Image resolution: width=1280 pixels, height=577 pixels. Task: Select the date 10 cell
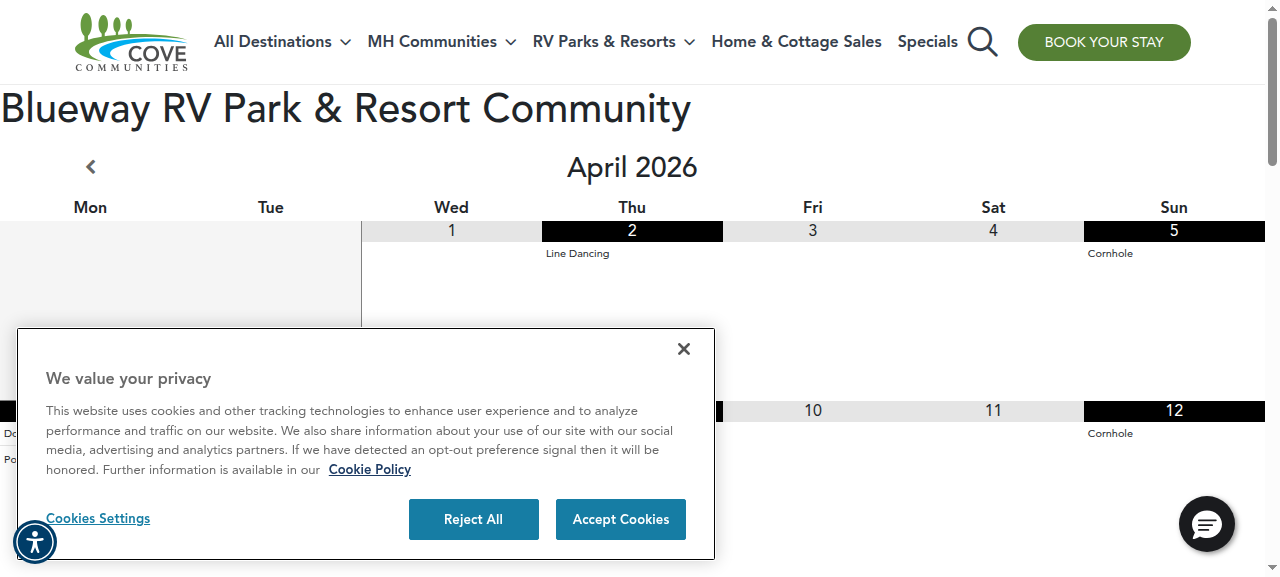point(813,411)
